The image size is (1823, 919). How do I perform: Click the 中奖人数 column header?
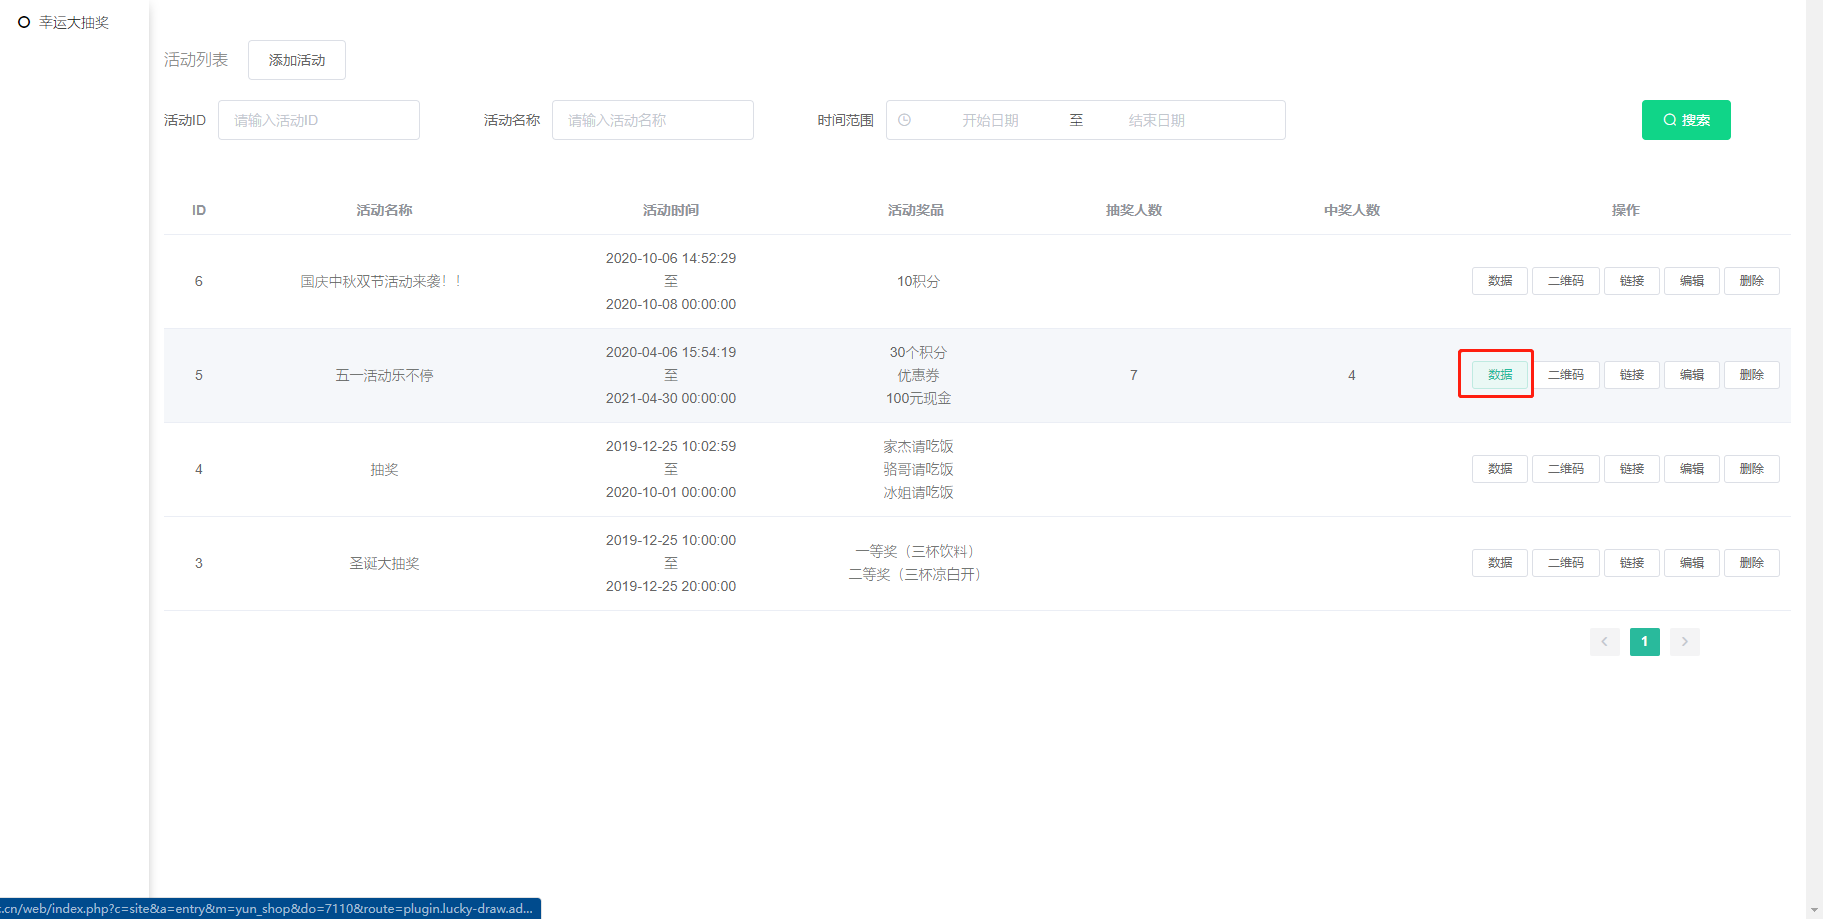1352,210
